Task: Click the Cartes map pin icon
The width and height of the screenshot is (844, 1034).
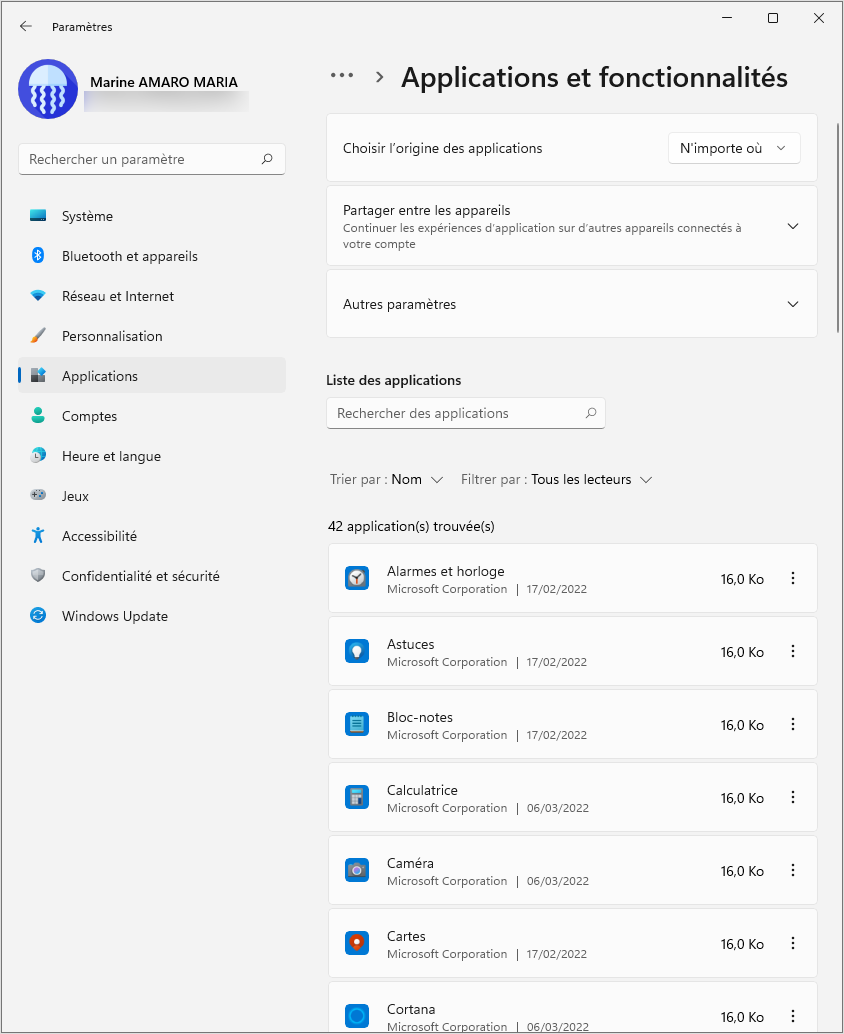Action: [x=357, y=943]
